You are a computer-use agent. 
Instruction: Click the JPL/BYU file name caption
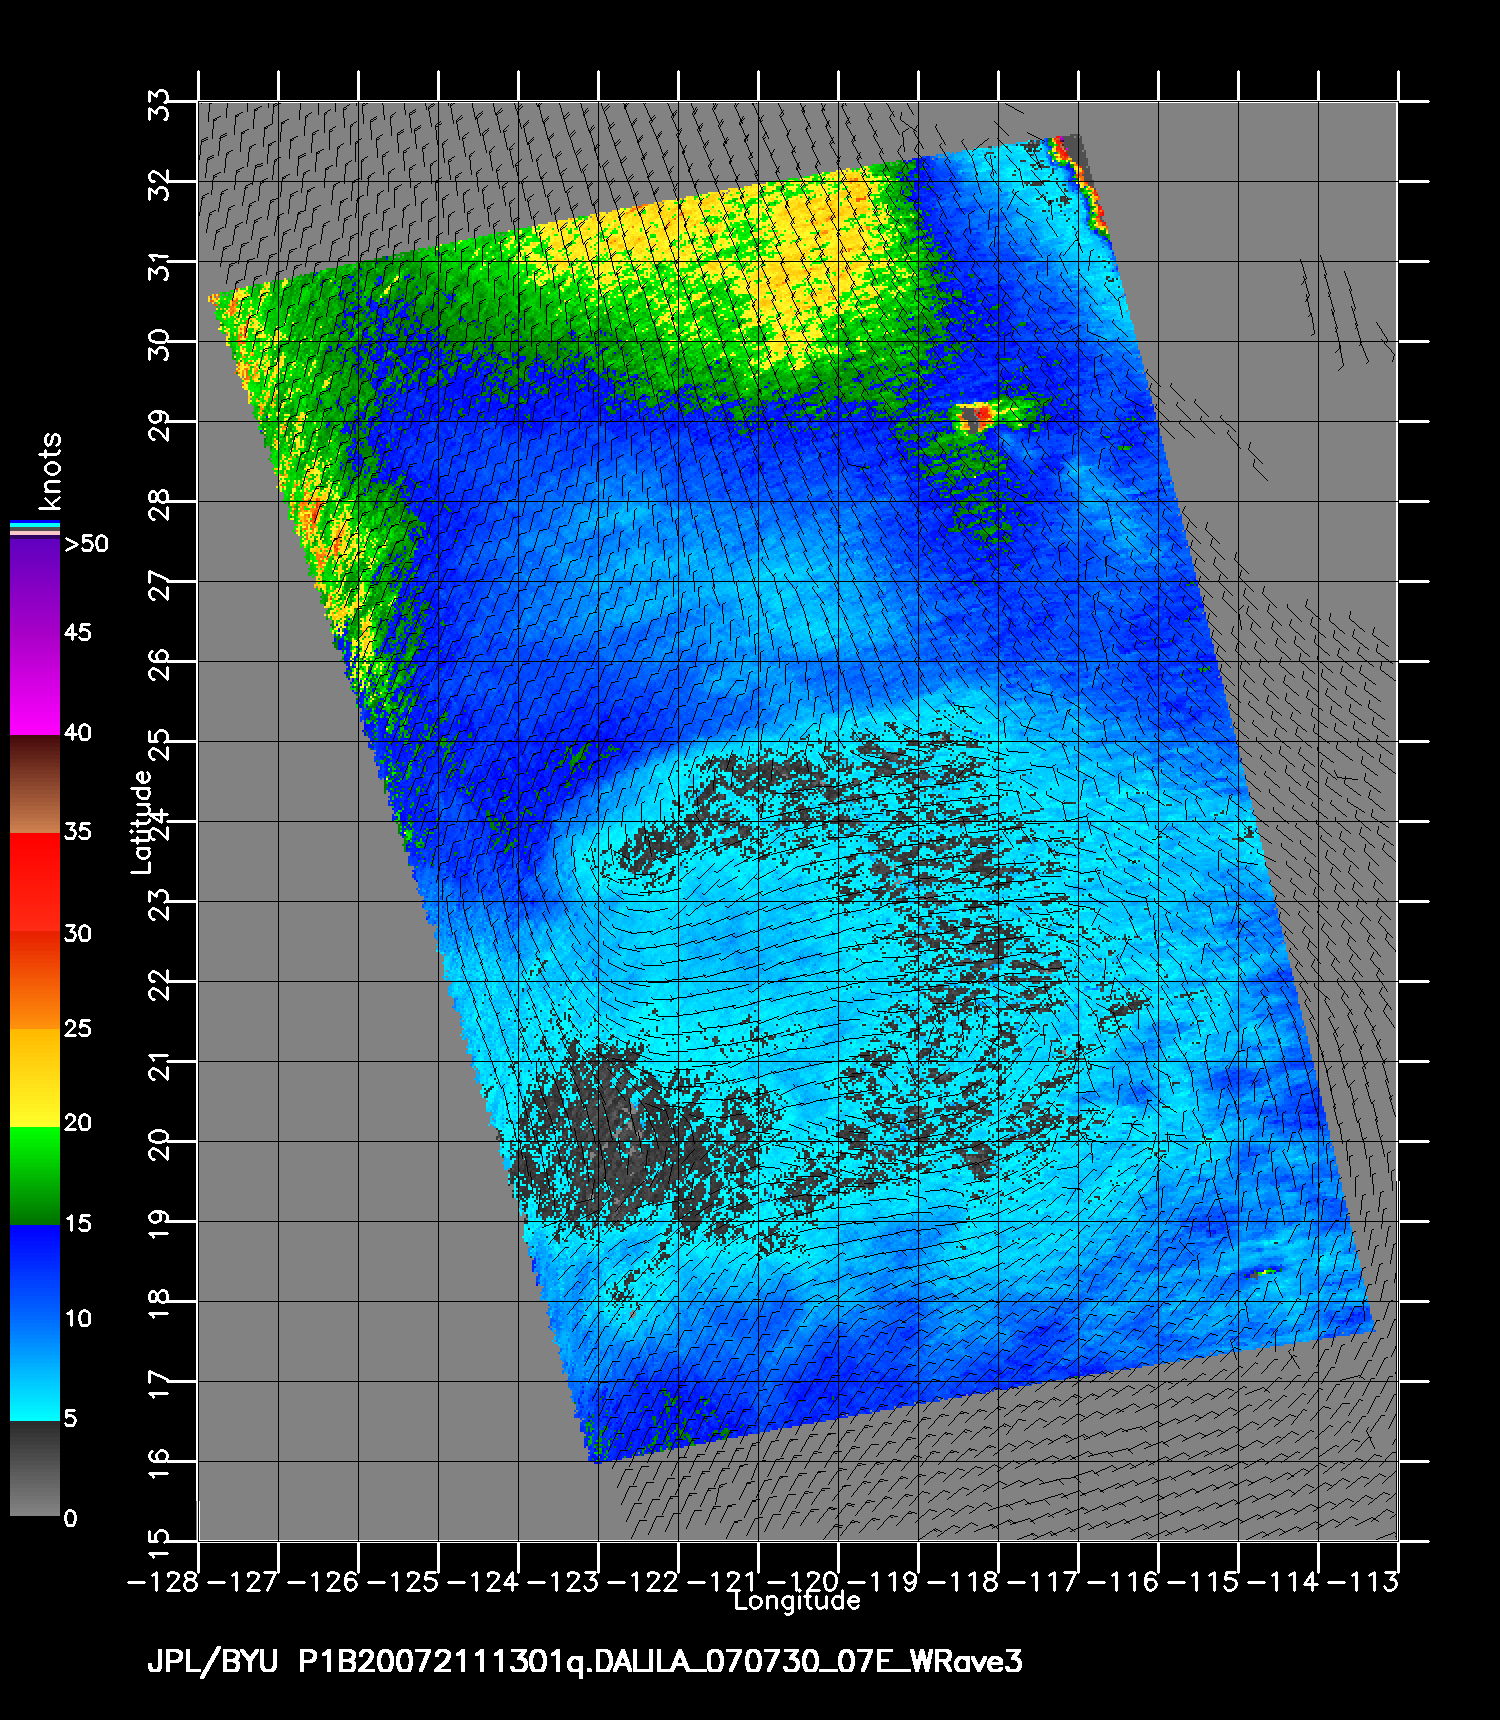(585, 1662)
